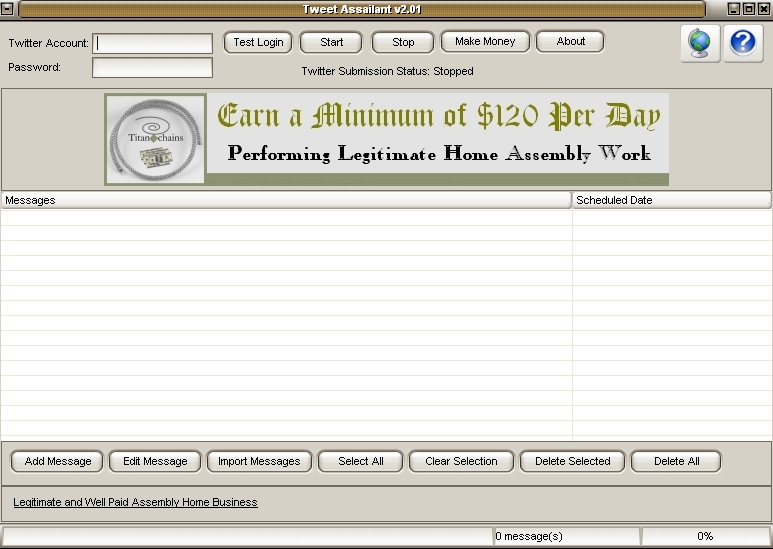Stop submission with the Stop button
Viewport: 773px width, 549px height.
(403, 42)
